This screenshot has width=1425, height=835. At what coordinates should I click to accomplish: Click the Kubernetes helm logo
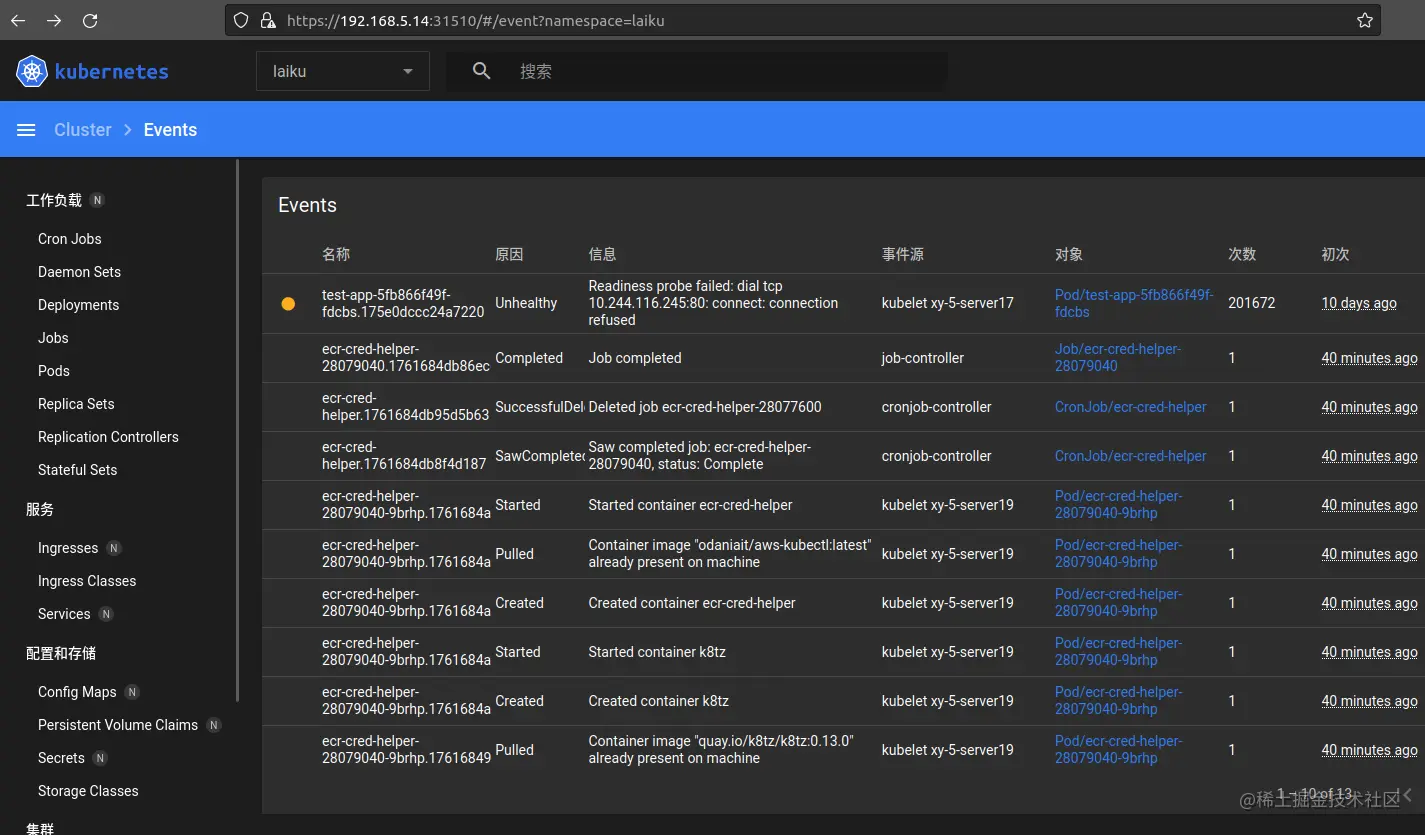click(32, 71)
